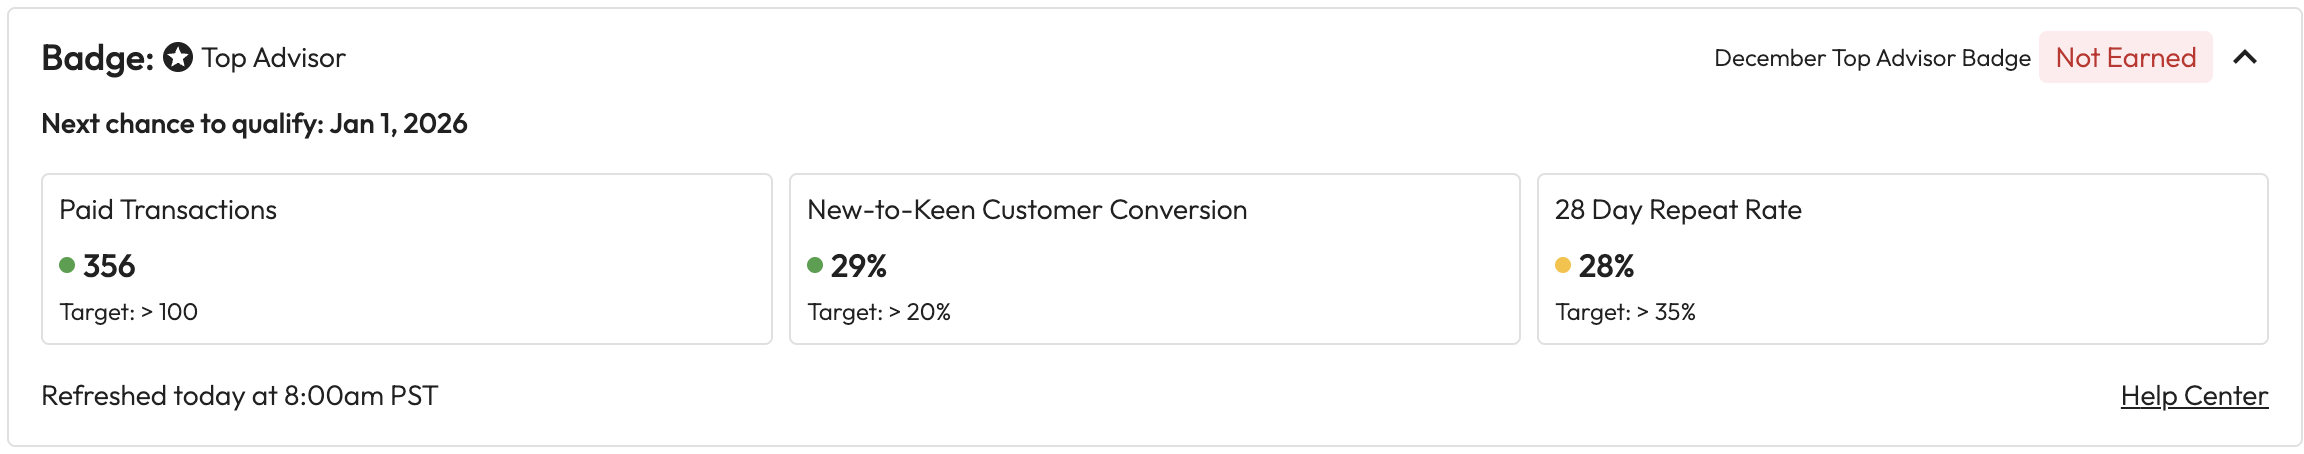The image size is (2304, 454).
Task: Open the Help Center link
Action: [x=2194, y=396]
